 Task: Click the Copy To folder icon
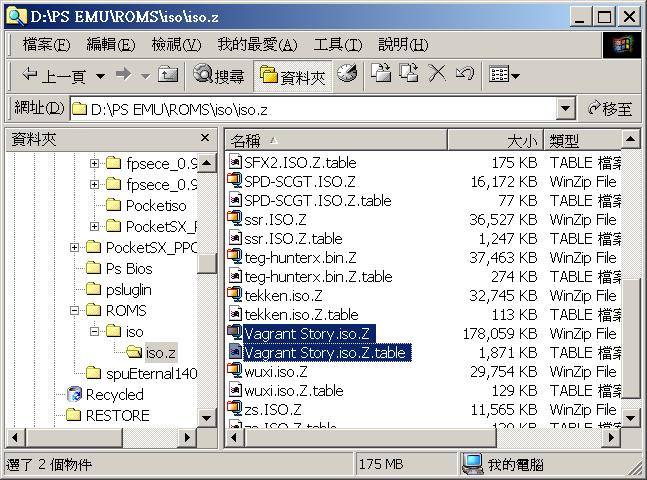409,73
